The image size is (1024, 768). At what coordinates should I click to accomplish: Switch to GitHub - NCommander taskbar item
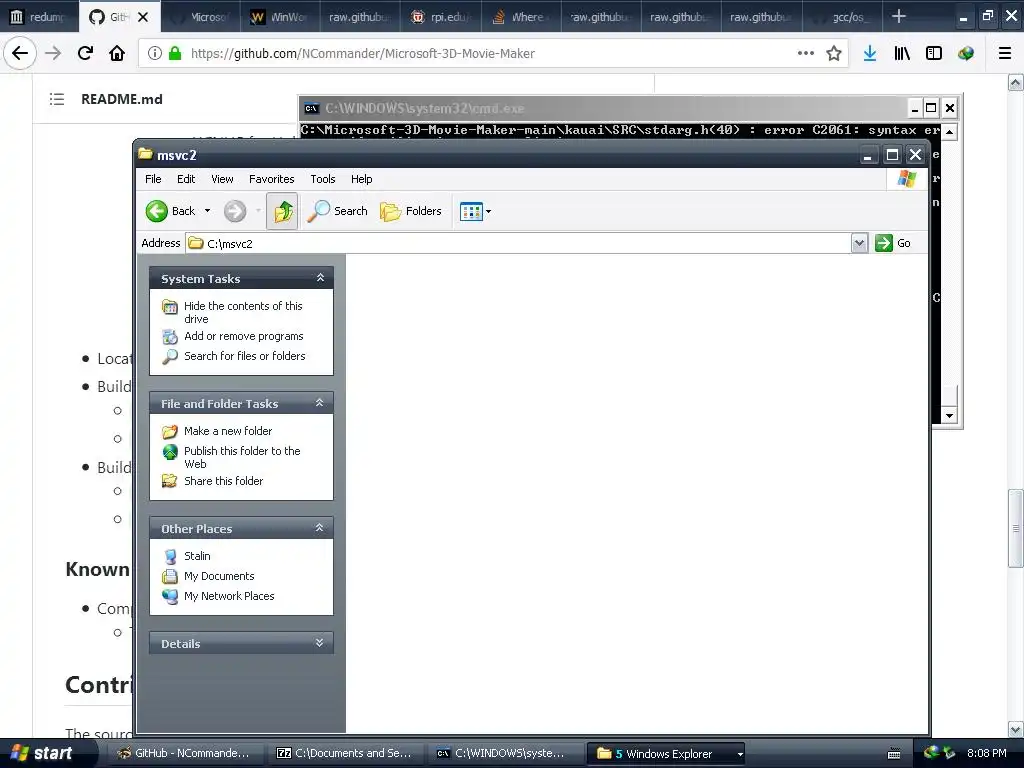click(184, 753)
